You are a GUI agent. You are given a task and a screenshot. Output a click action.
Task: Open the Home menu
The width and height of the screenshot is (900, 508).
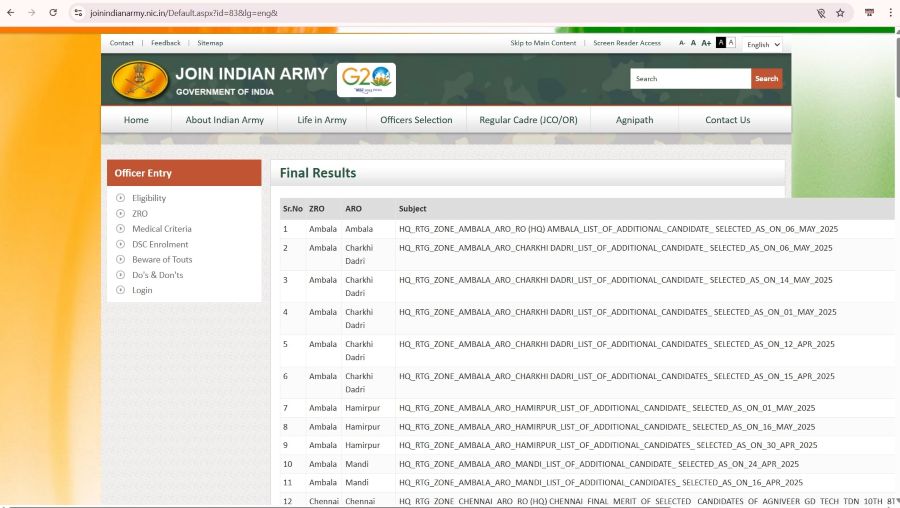click(136, 120)
